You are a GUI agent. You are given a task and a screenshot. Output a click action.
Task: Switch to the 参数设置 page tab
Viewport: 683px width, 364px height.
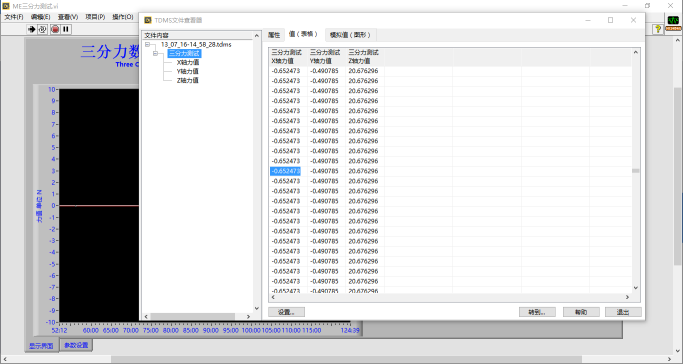[76, 345]
